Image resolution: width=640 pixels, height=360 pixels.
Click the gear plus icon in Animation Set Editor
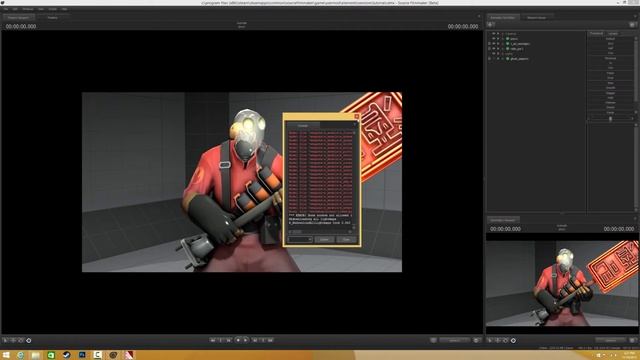491,25
